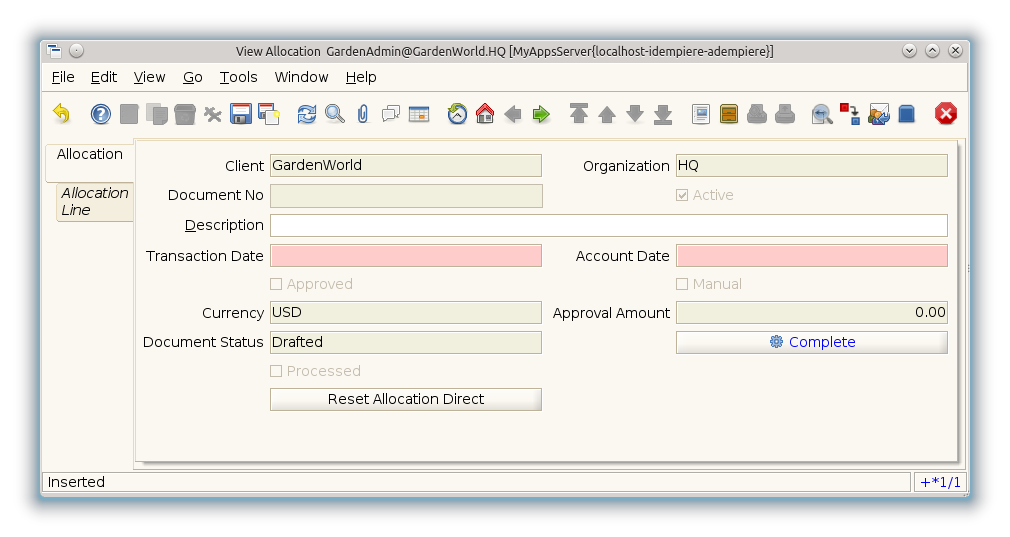Screen dimensions: 1010x537
Task: Toggle the Approved checkbox
Action: click(x=277, y=284)
